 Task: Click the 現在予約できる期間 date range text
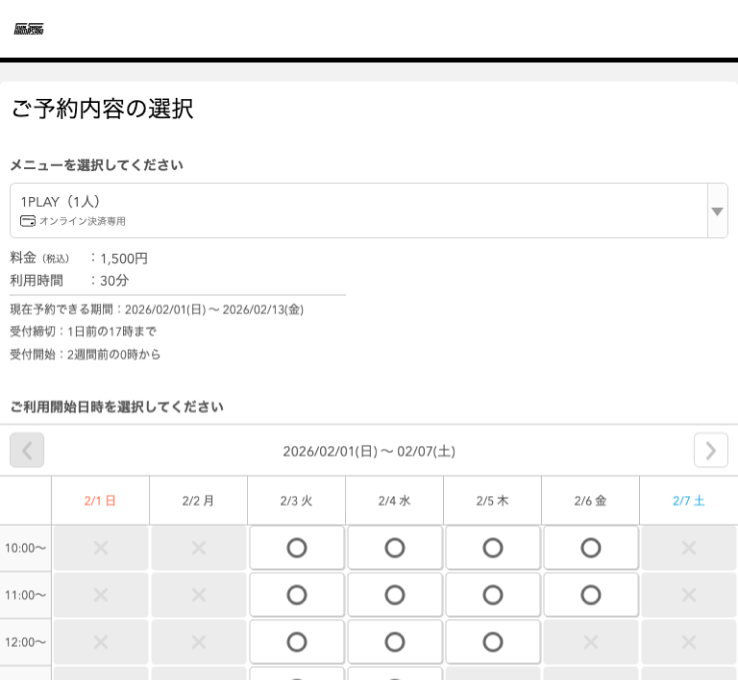pyautogui.click(x=157, y=310)
